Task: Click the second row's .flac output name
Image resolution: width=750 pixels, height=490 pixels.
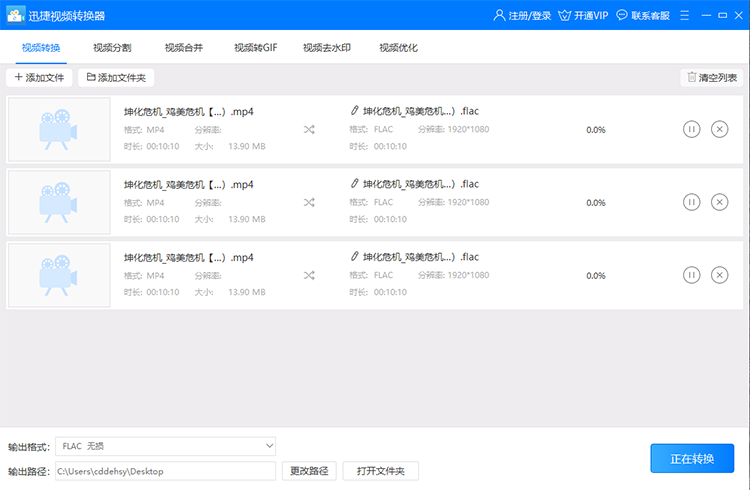Action: [421, 184]
